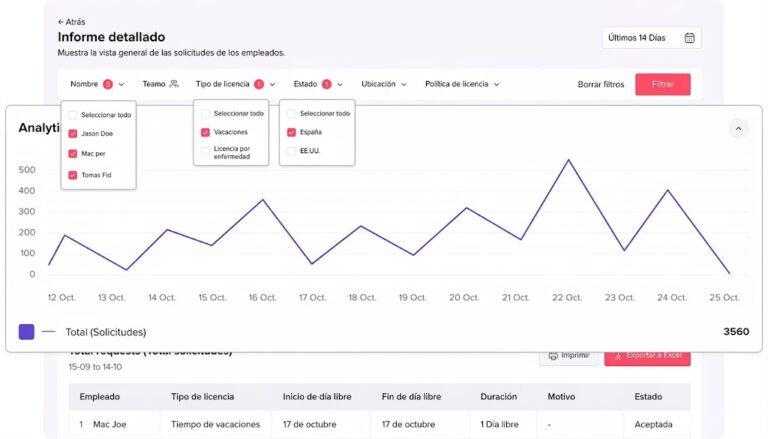Click Exportar a Excel button
Image resolution: width=768 pixels, height=439 pixels.
point(648,357)
